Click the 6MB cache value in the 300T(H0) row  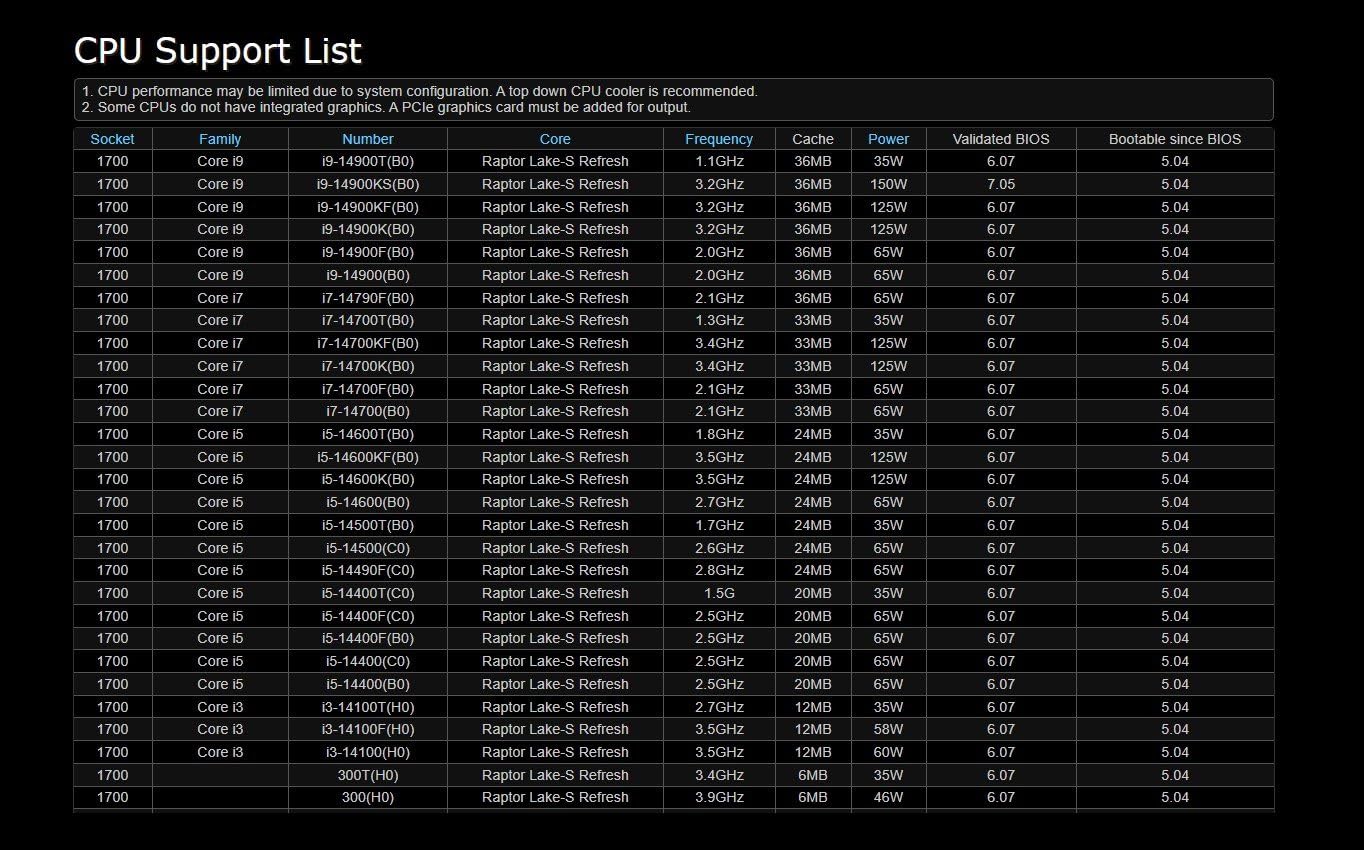point(813,775)
